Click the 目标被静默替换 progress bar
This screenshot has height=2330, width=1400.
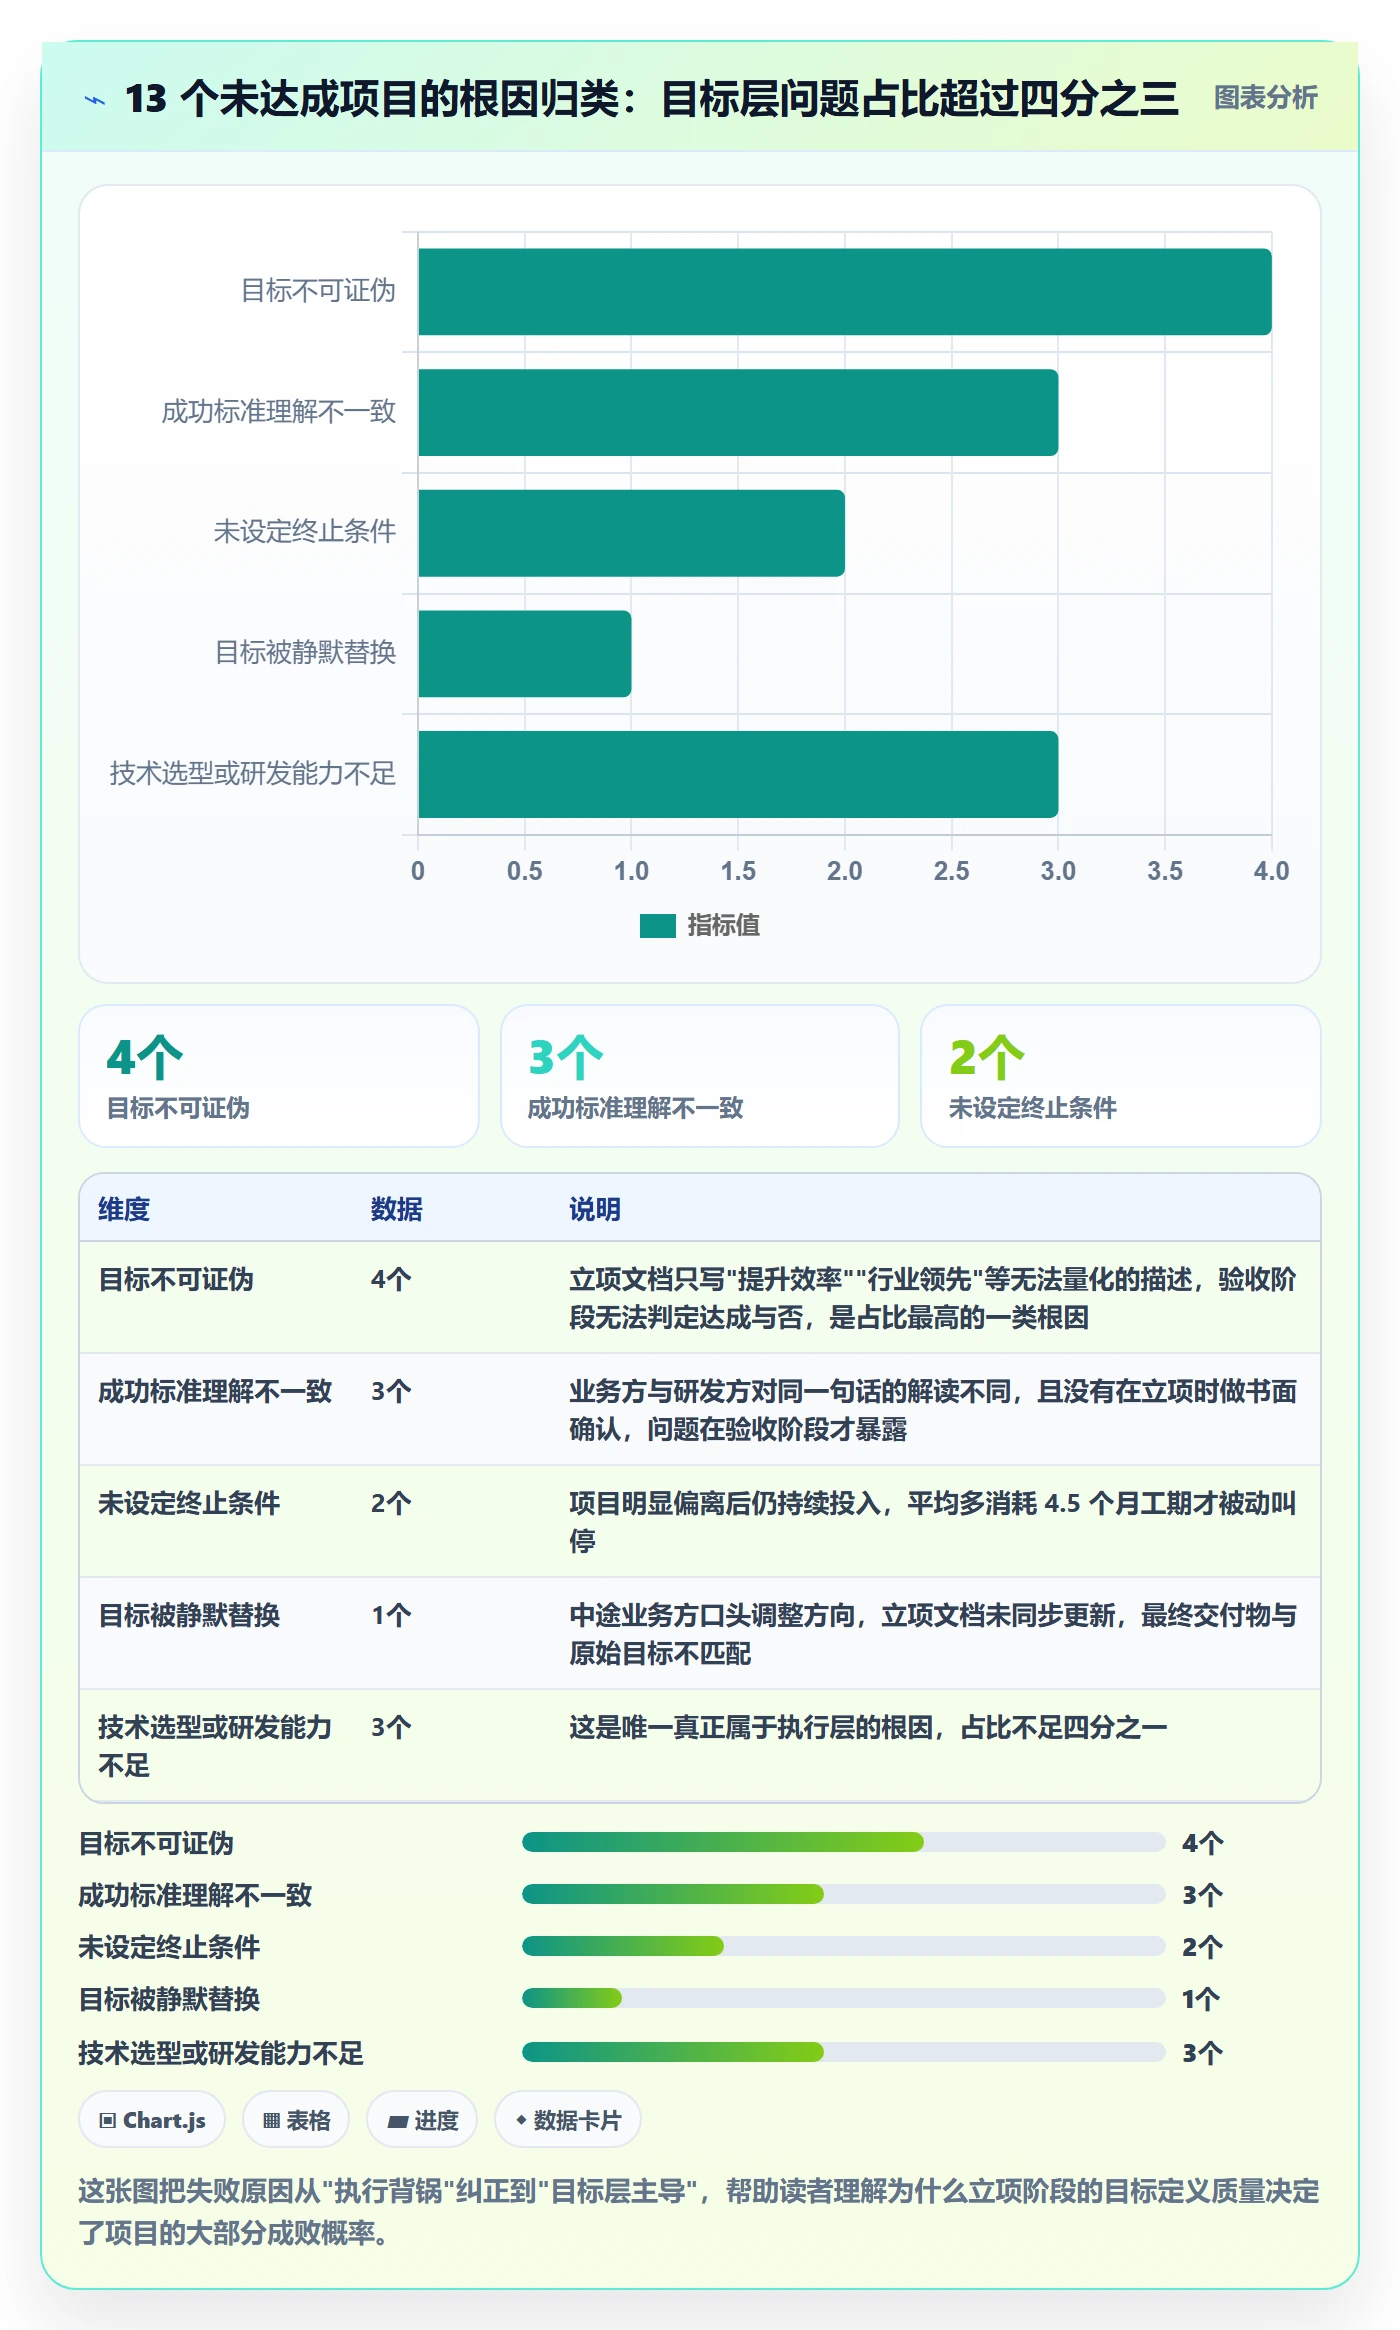coord(844,1998)
